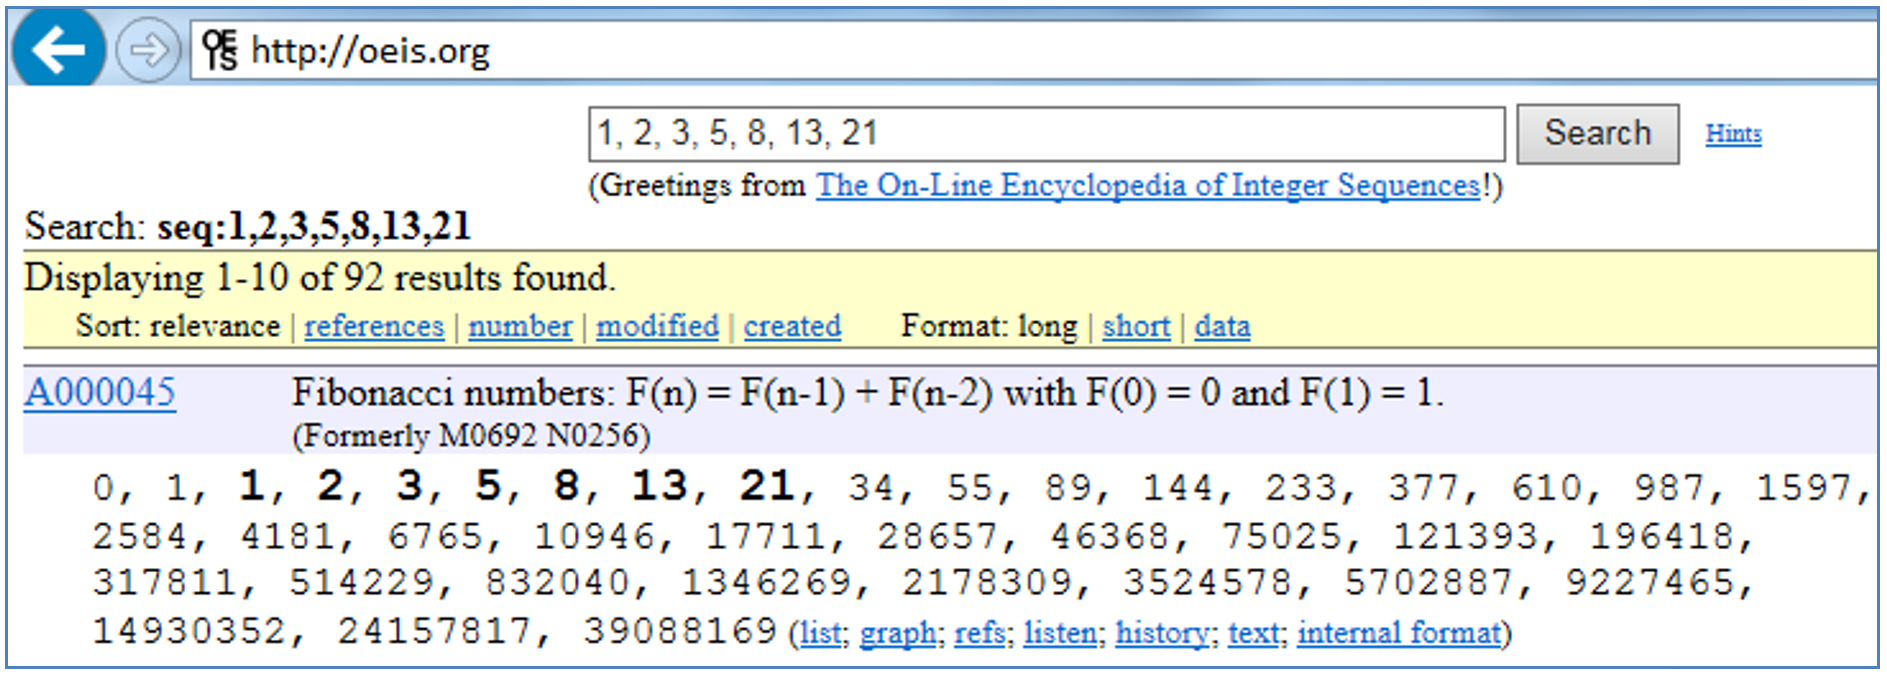Click the number 9227465 in sequence

pos(1649,582)
